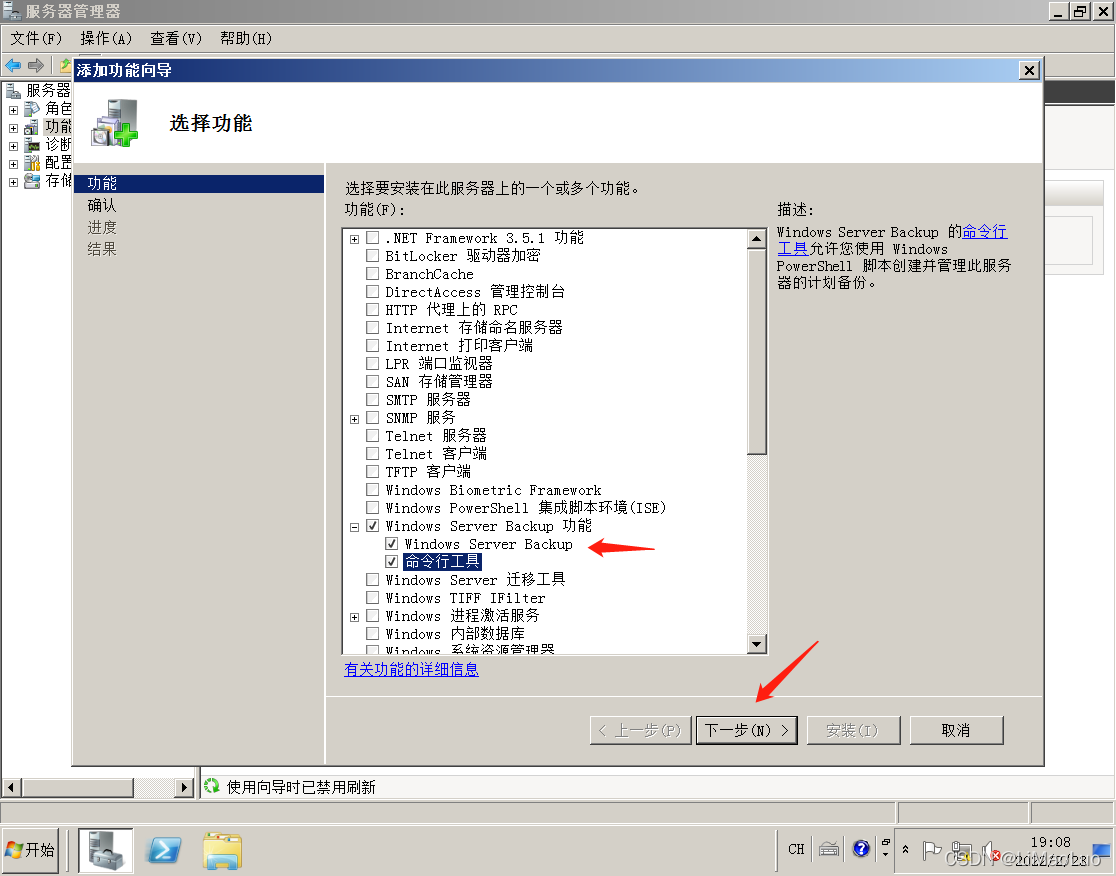Image resolution: width=1116 pixels, height=876 pixels.
Task: Open the 操作(A) menu
Action: 106,38
